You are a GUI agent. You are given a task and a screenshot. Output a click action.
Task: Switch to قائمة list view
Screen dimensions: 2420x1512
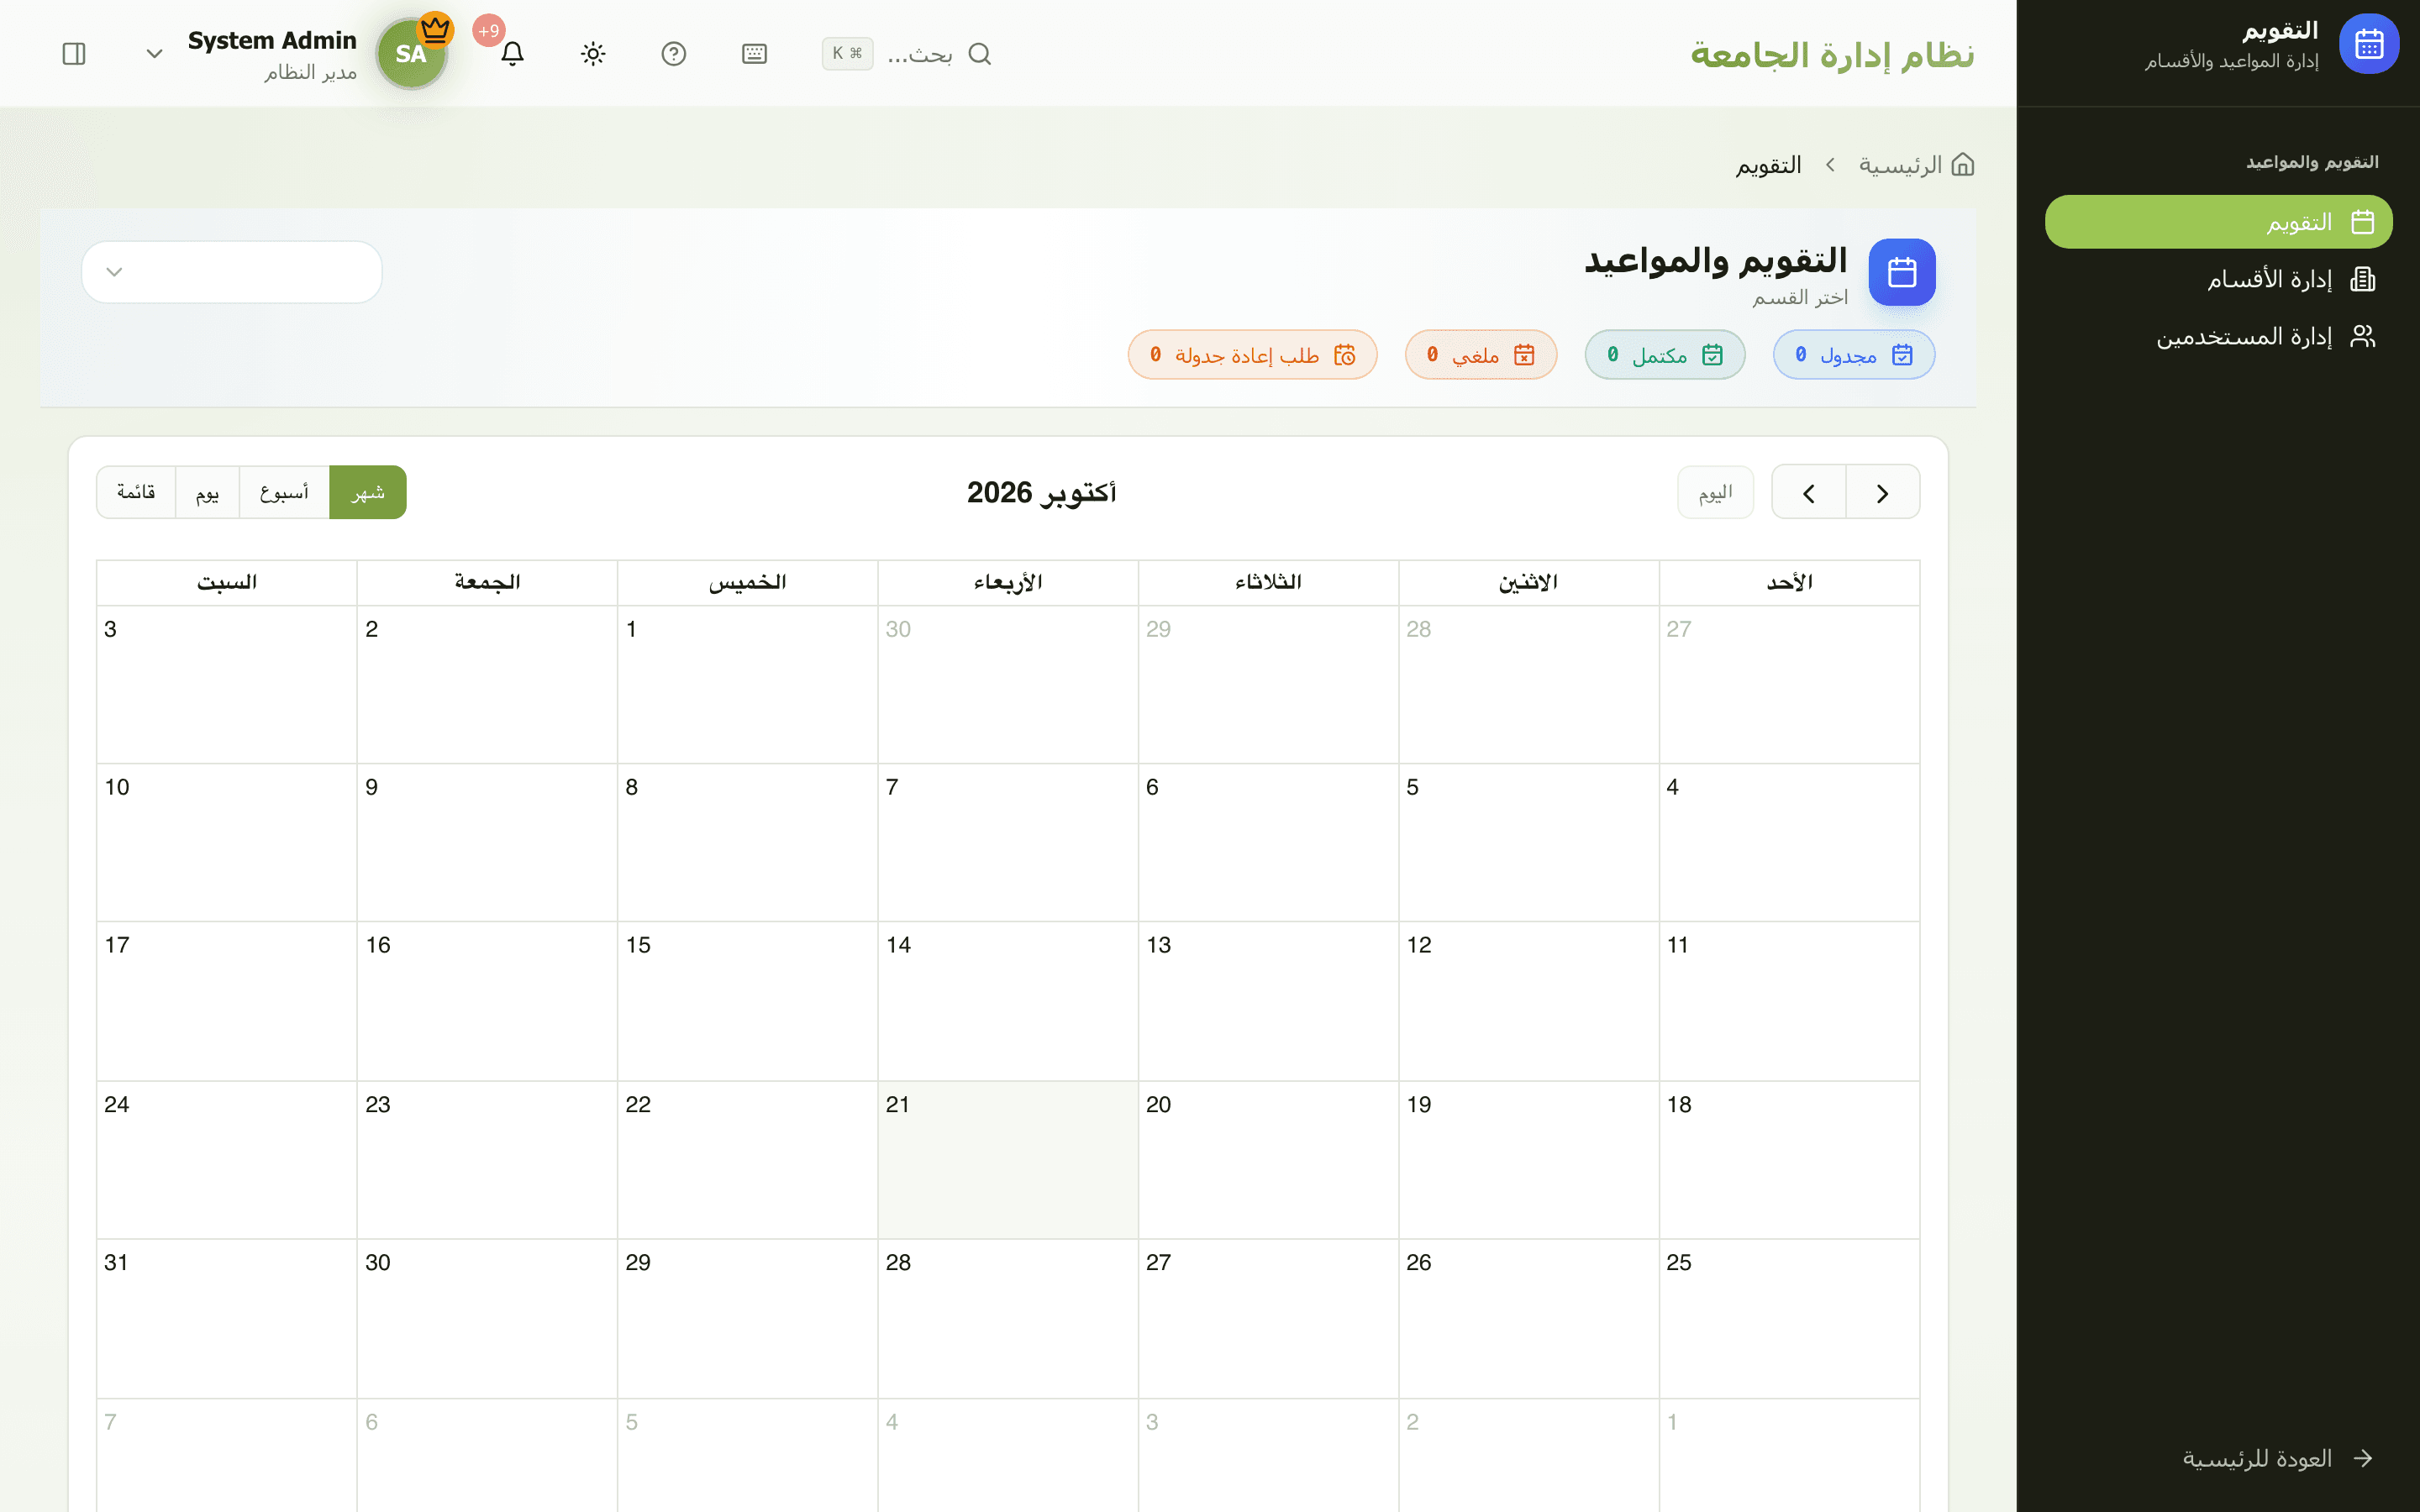pos(136,493)
